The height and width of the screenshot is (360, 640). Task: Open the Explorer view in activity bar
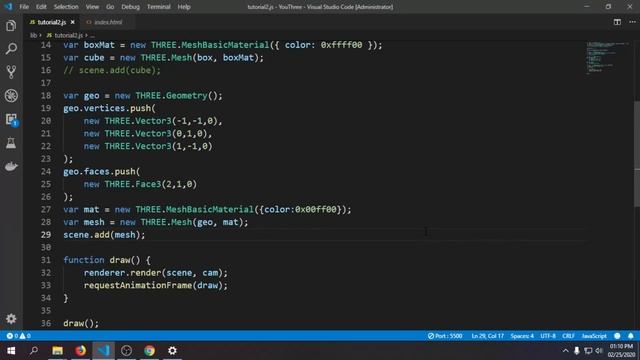11,26
